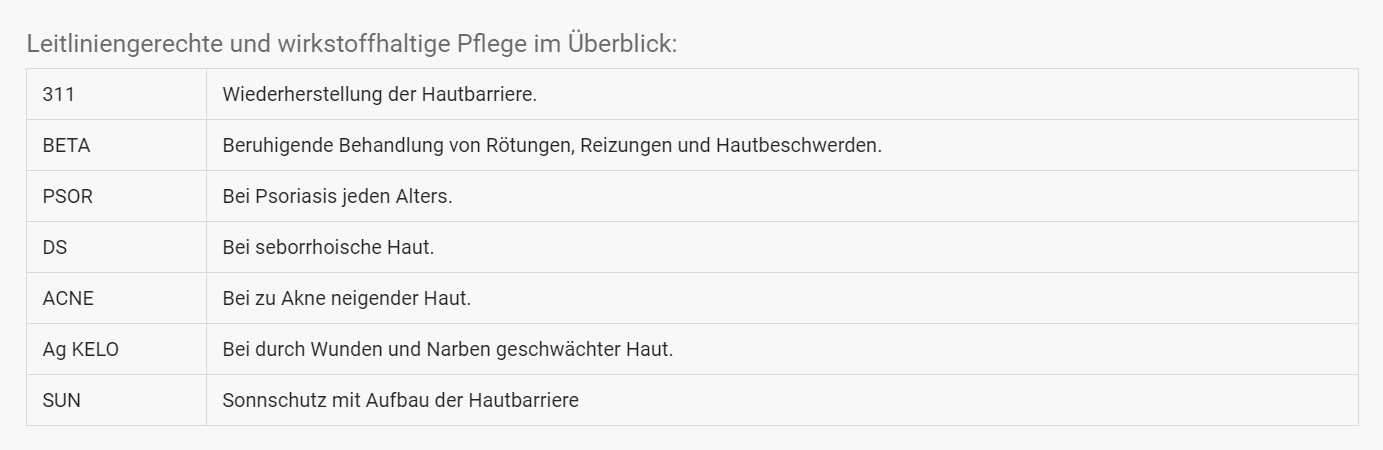This screenshot has height=450, width=1383.
Task: Click 'Bei Psoriasis jeden Alters.' text
Action: point(337,196)
